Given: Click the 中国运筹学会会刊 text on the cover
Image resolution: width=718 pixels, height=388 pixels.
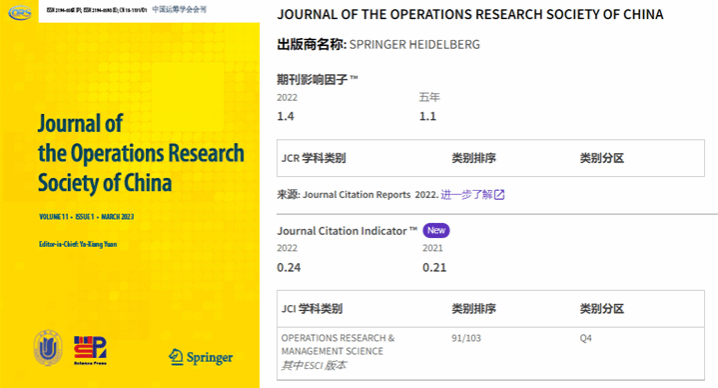Looking at the screenshot, I should [x=179, y=10].
